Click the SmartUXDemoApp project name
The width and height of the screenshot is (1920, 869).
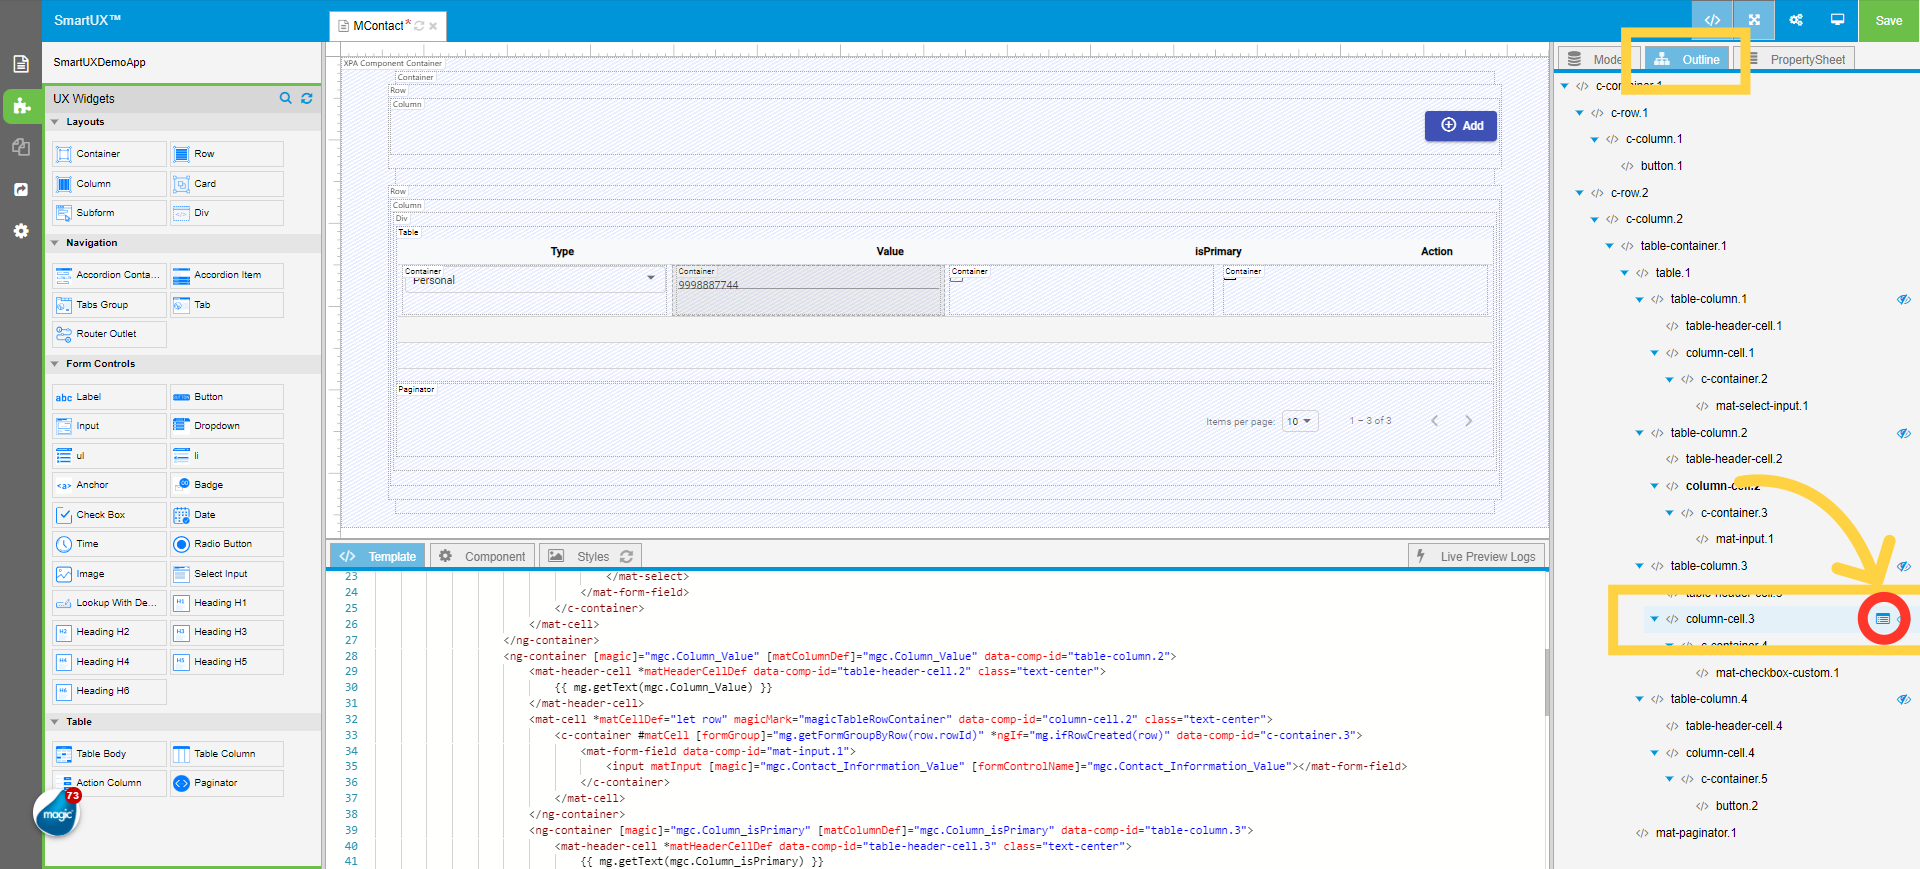(99, 62)
